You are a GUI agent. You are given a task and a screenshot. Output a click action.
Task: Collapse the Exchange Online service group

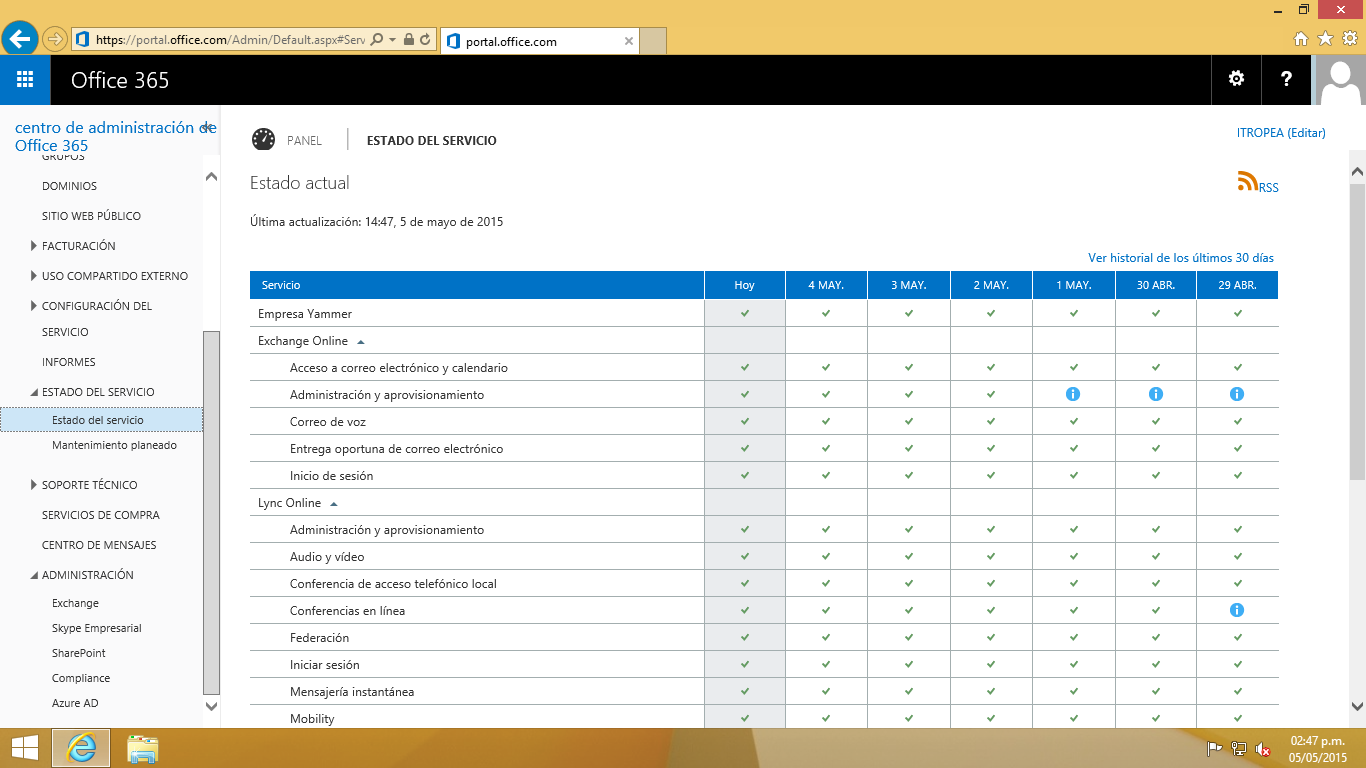(361, 341)
